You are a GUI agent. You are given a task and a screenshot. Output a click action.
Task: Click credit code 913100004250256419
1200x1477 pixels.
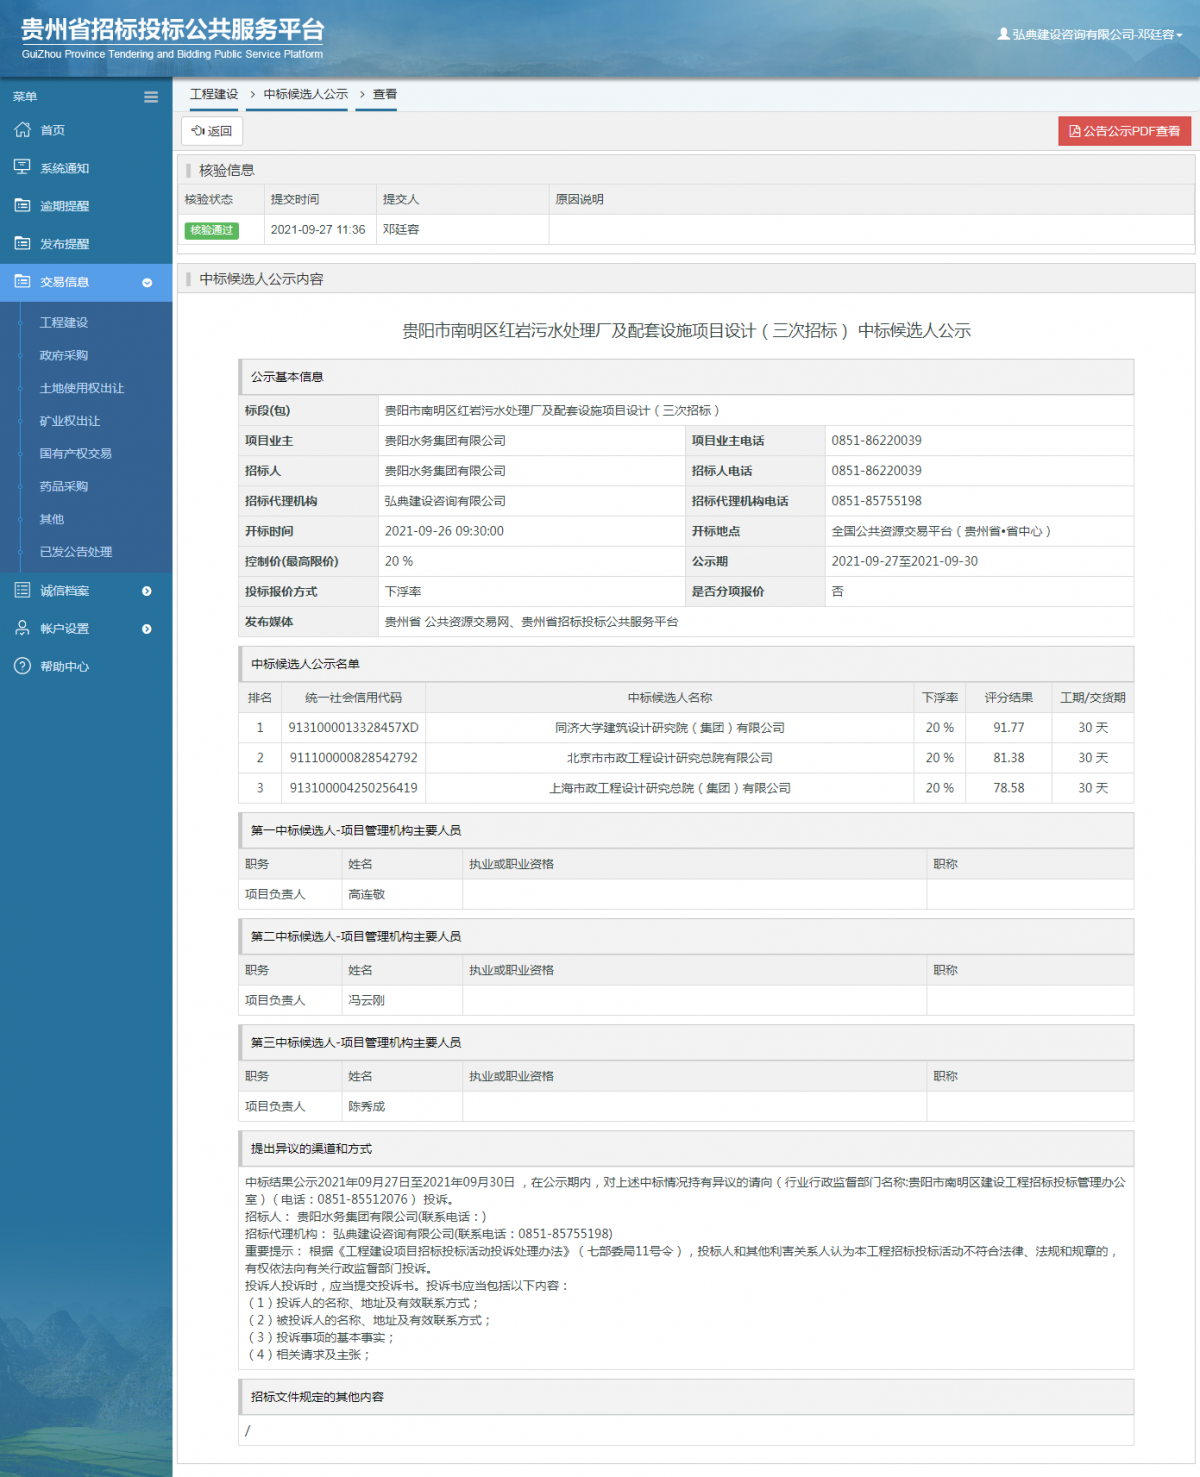(x=353, y=788)
